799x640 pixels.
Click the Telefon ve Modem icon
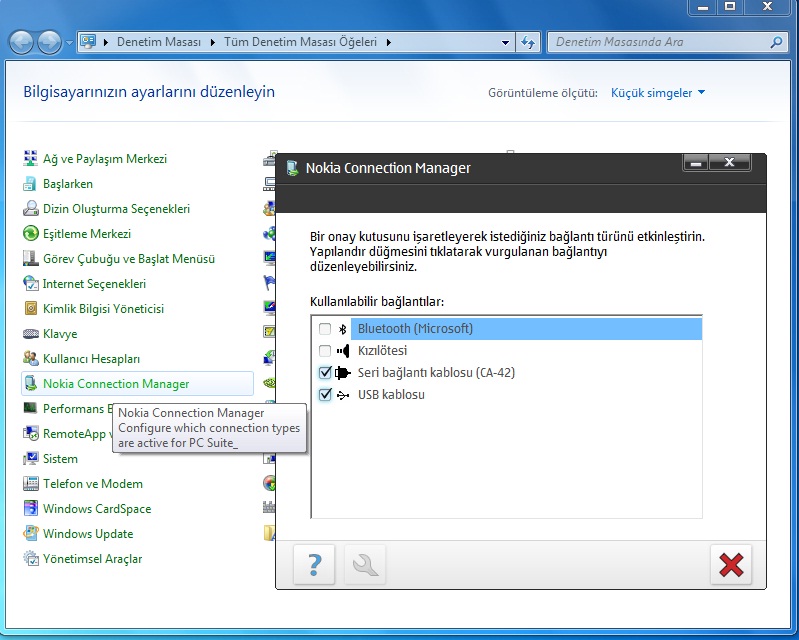pos(31,483)
